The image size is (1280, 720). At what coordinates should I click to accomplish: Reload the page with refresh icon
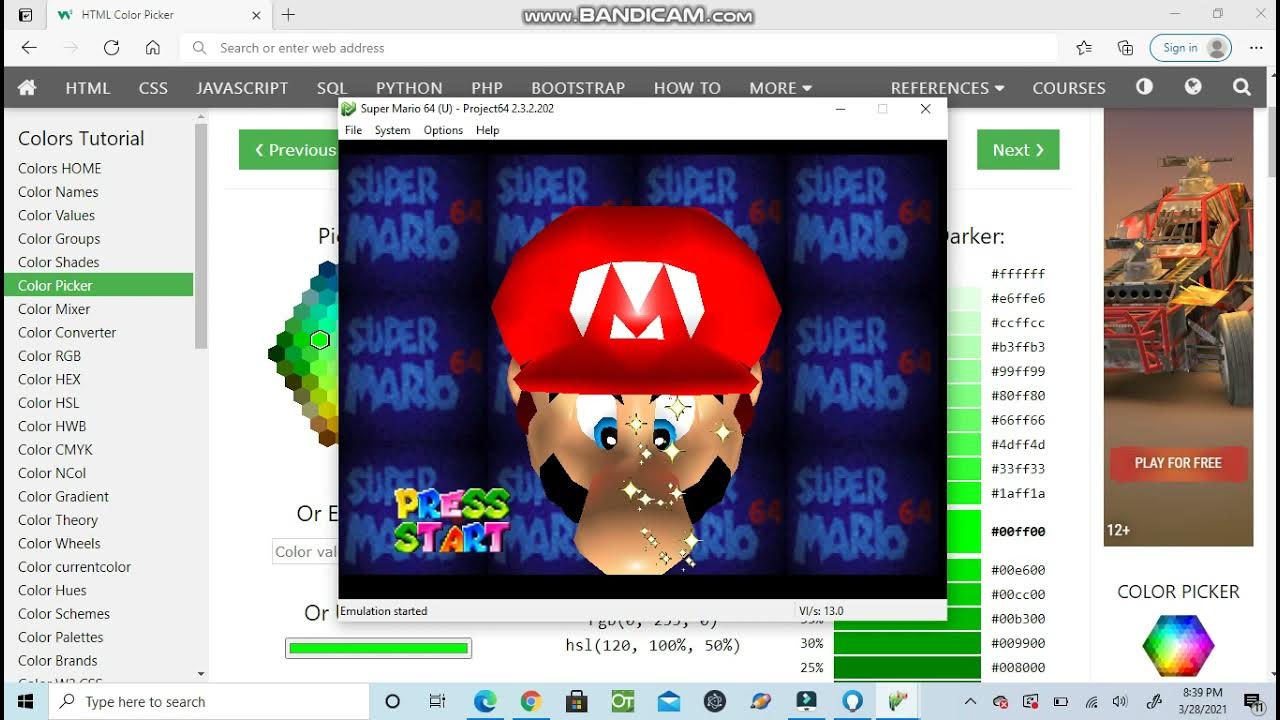(x=111, y=48)
